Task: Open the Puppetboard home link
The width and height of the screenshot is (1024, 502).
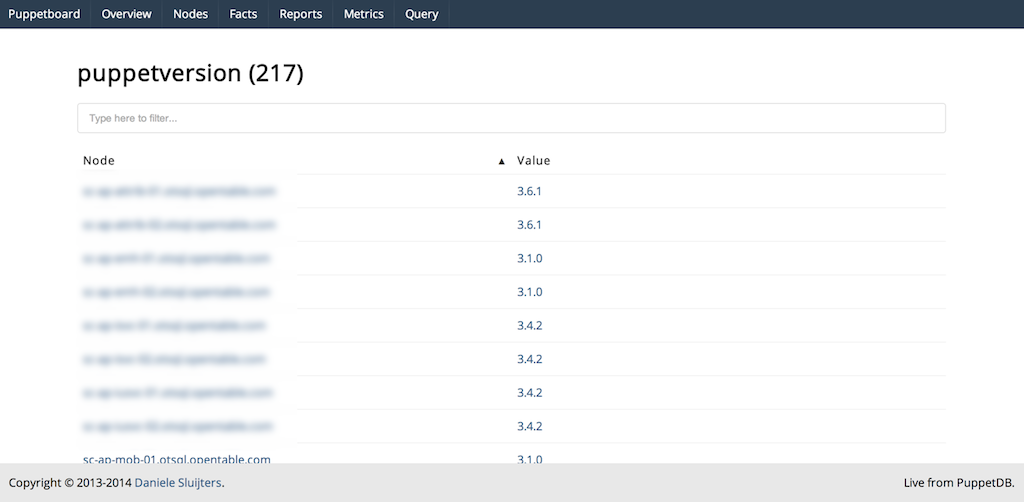Action: pyautogui.click(x=44, y=14)
